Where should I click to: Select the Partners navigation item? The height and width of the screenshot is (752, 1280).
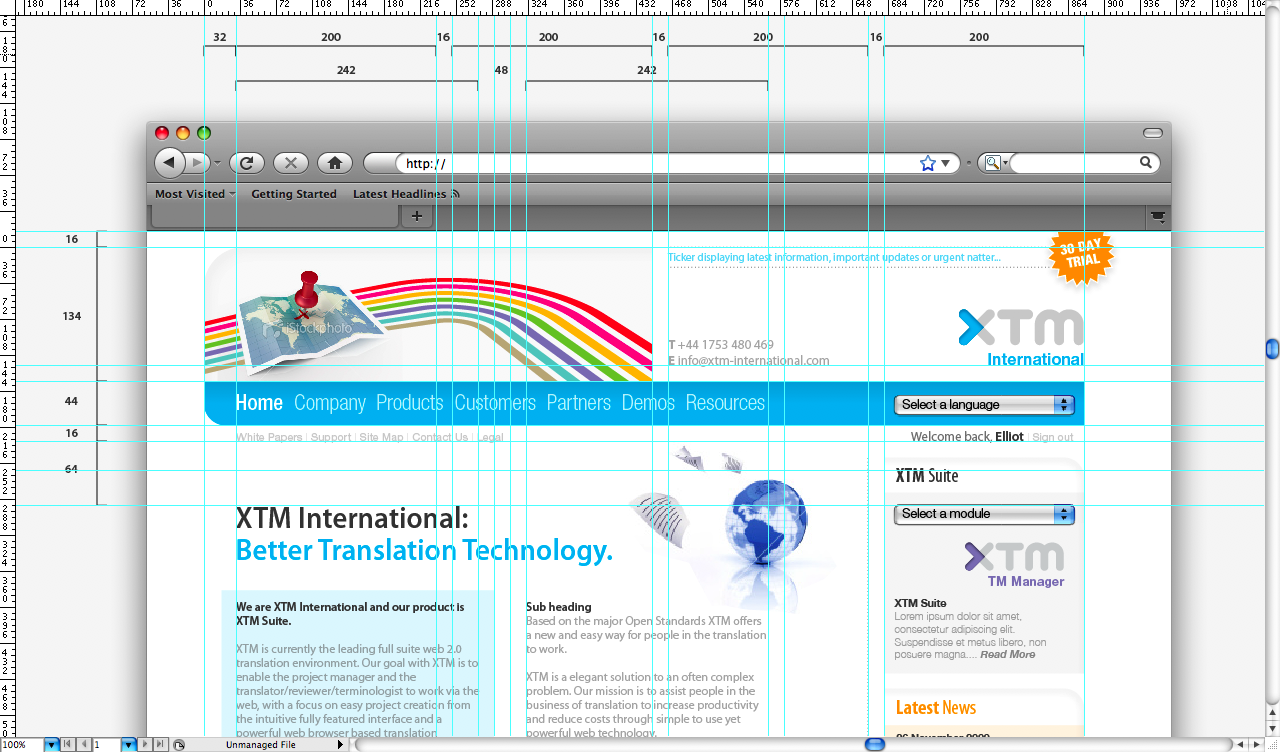(x=579, y=403)
